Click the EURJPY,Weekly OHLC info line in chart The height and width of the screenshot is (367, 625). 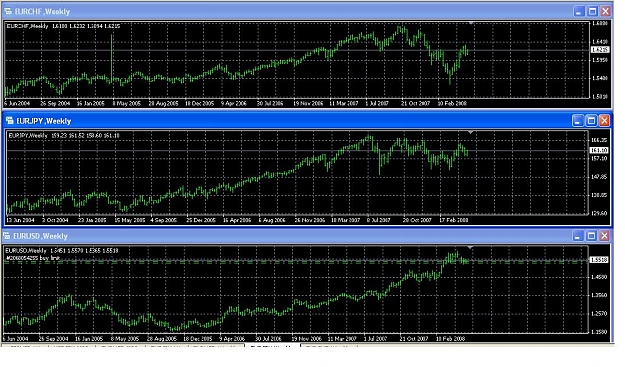point(64,135)
